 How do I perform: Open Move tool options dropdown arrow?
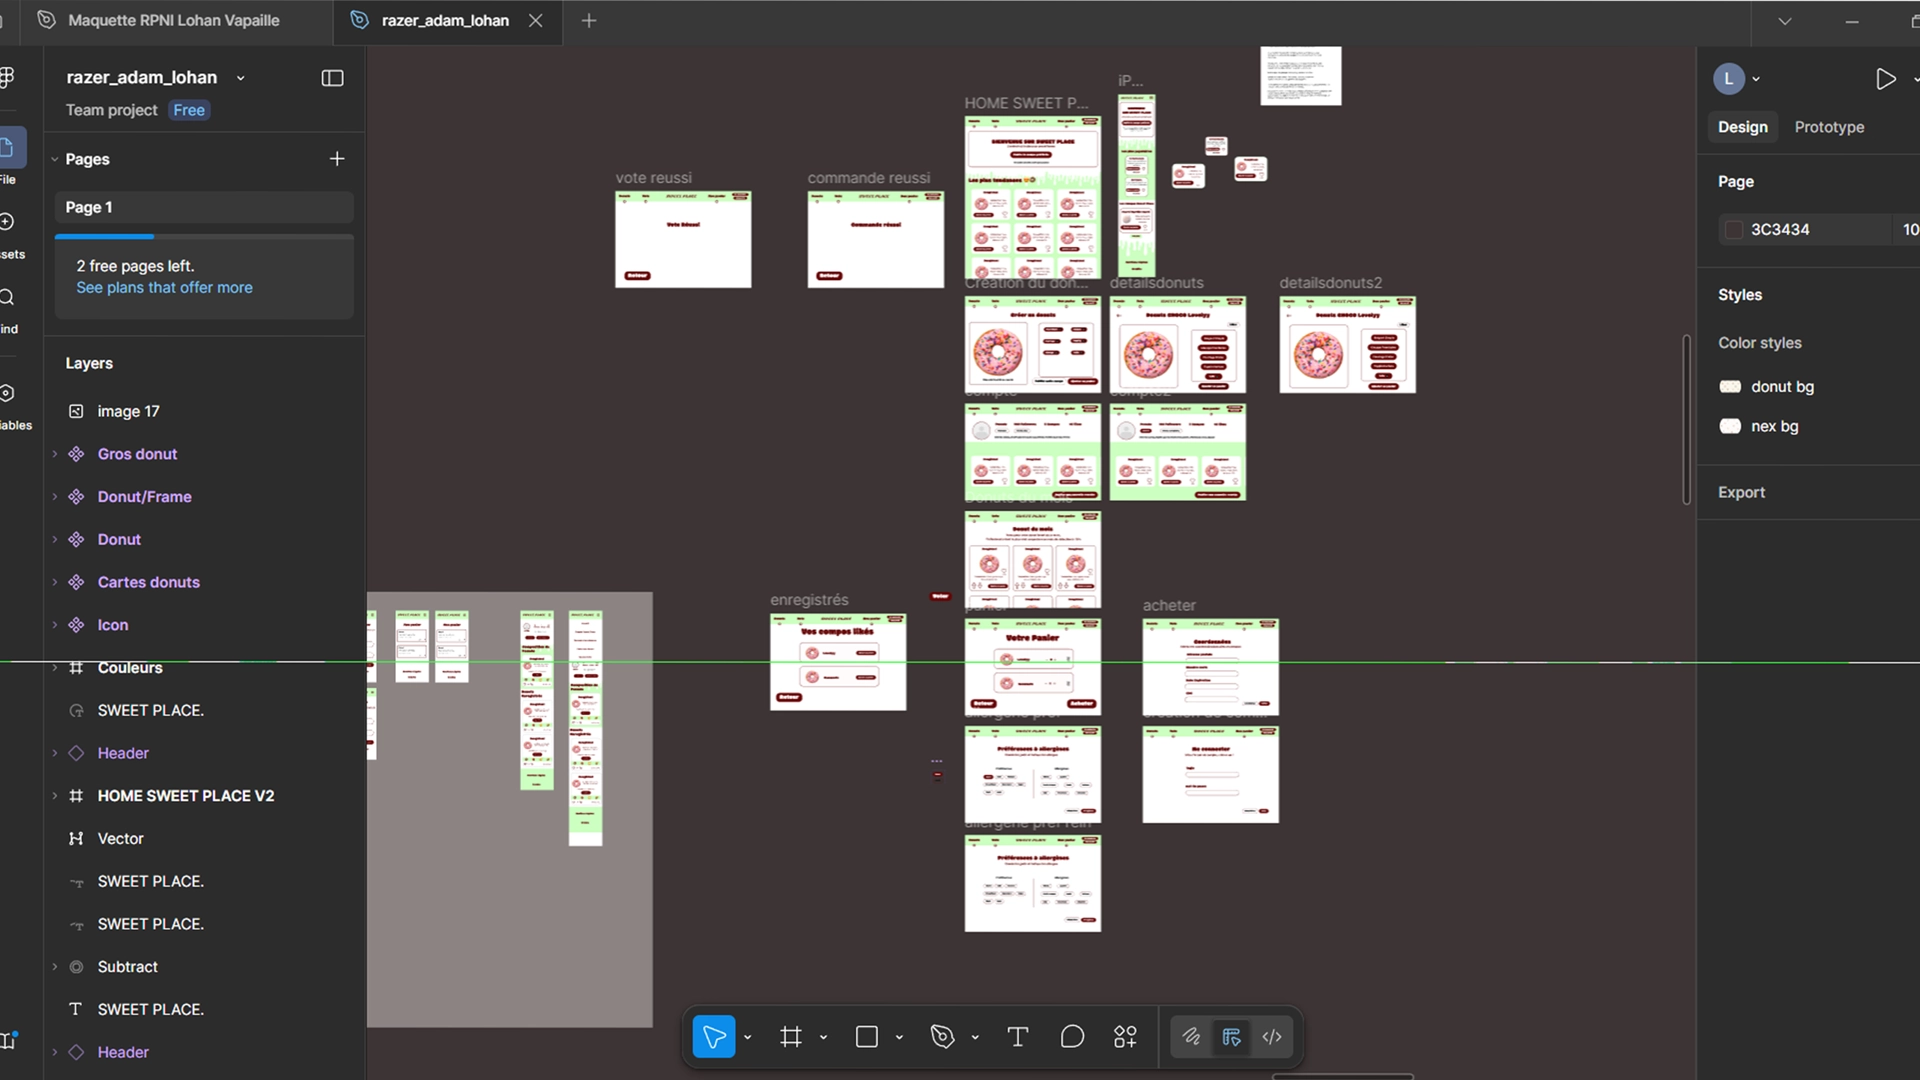click(748, 1037)
